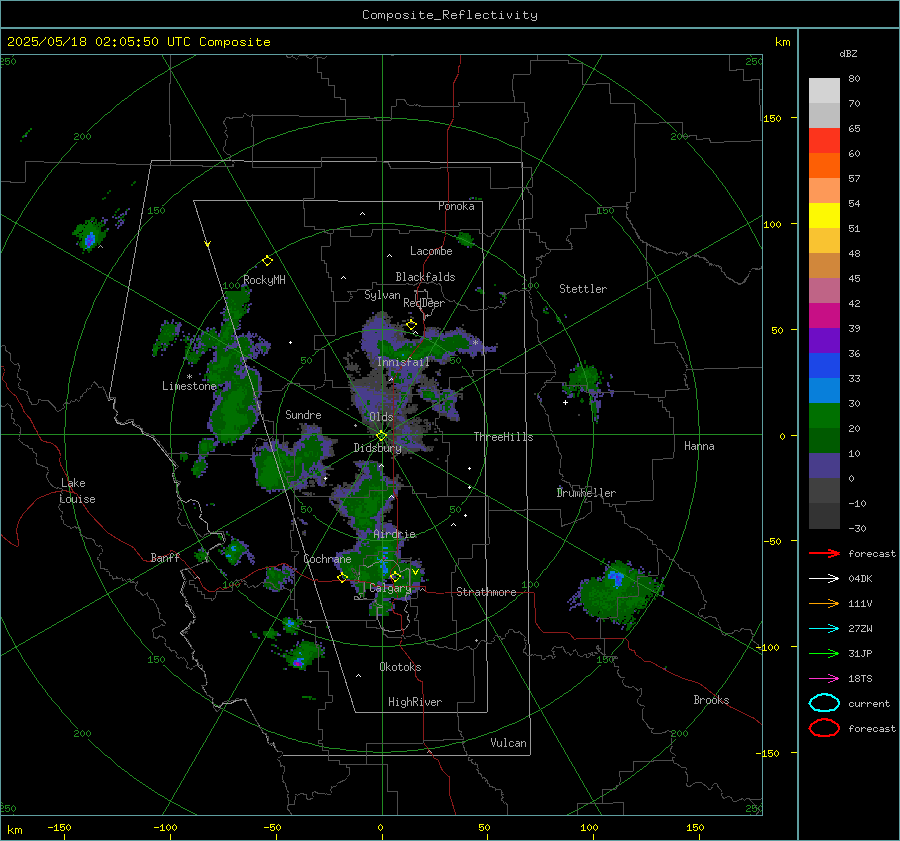Click the Okotoks town label
This screenshot has height=841, width=900.
400,667
